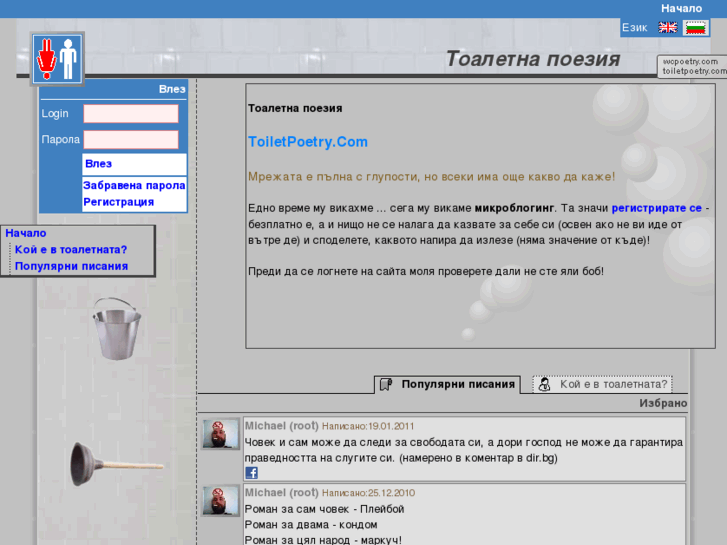Open the Регистрация link
Screen dimensions: 727x545
coord(119,202)
